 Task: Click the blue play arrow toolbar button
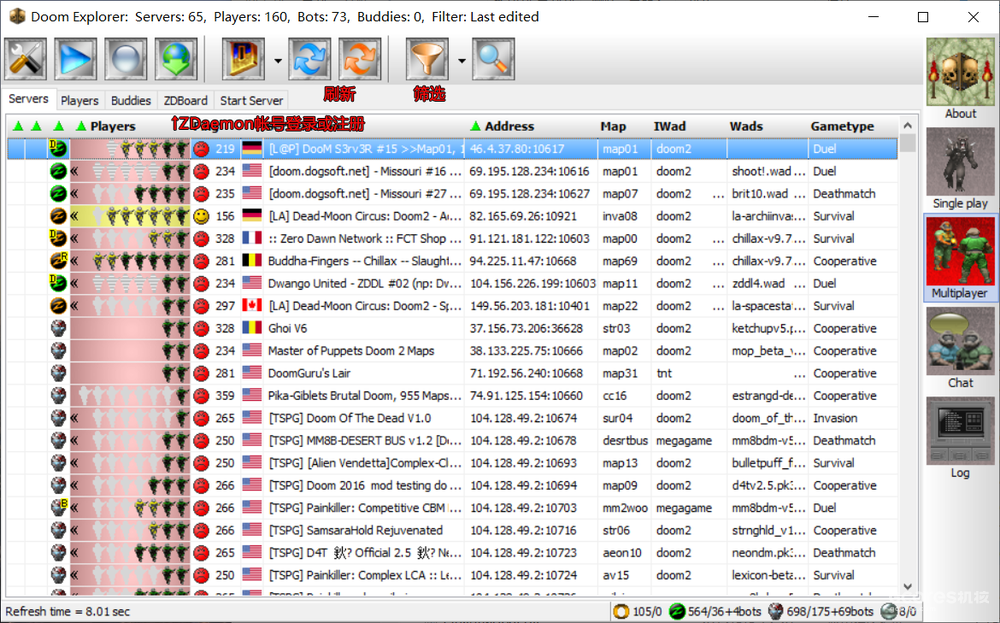point(76,59)
